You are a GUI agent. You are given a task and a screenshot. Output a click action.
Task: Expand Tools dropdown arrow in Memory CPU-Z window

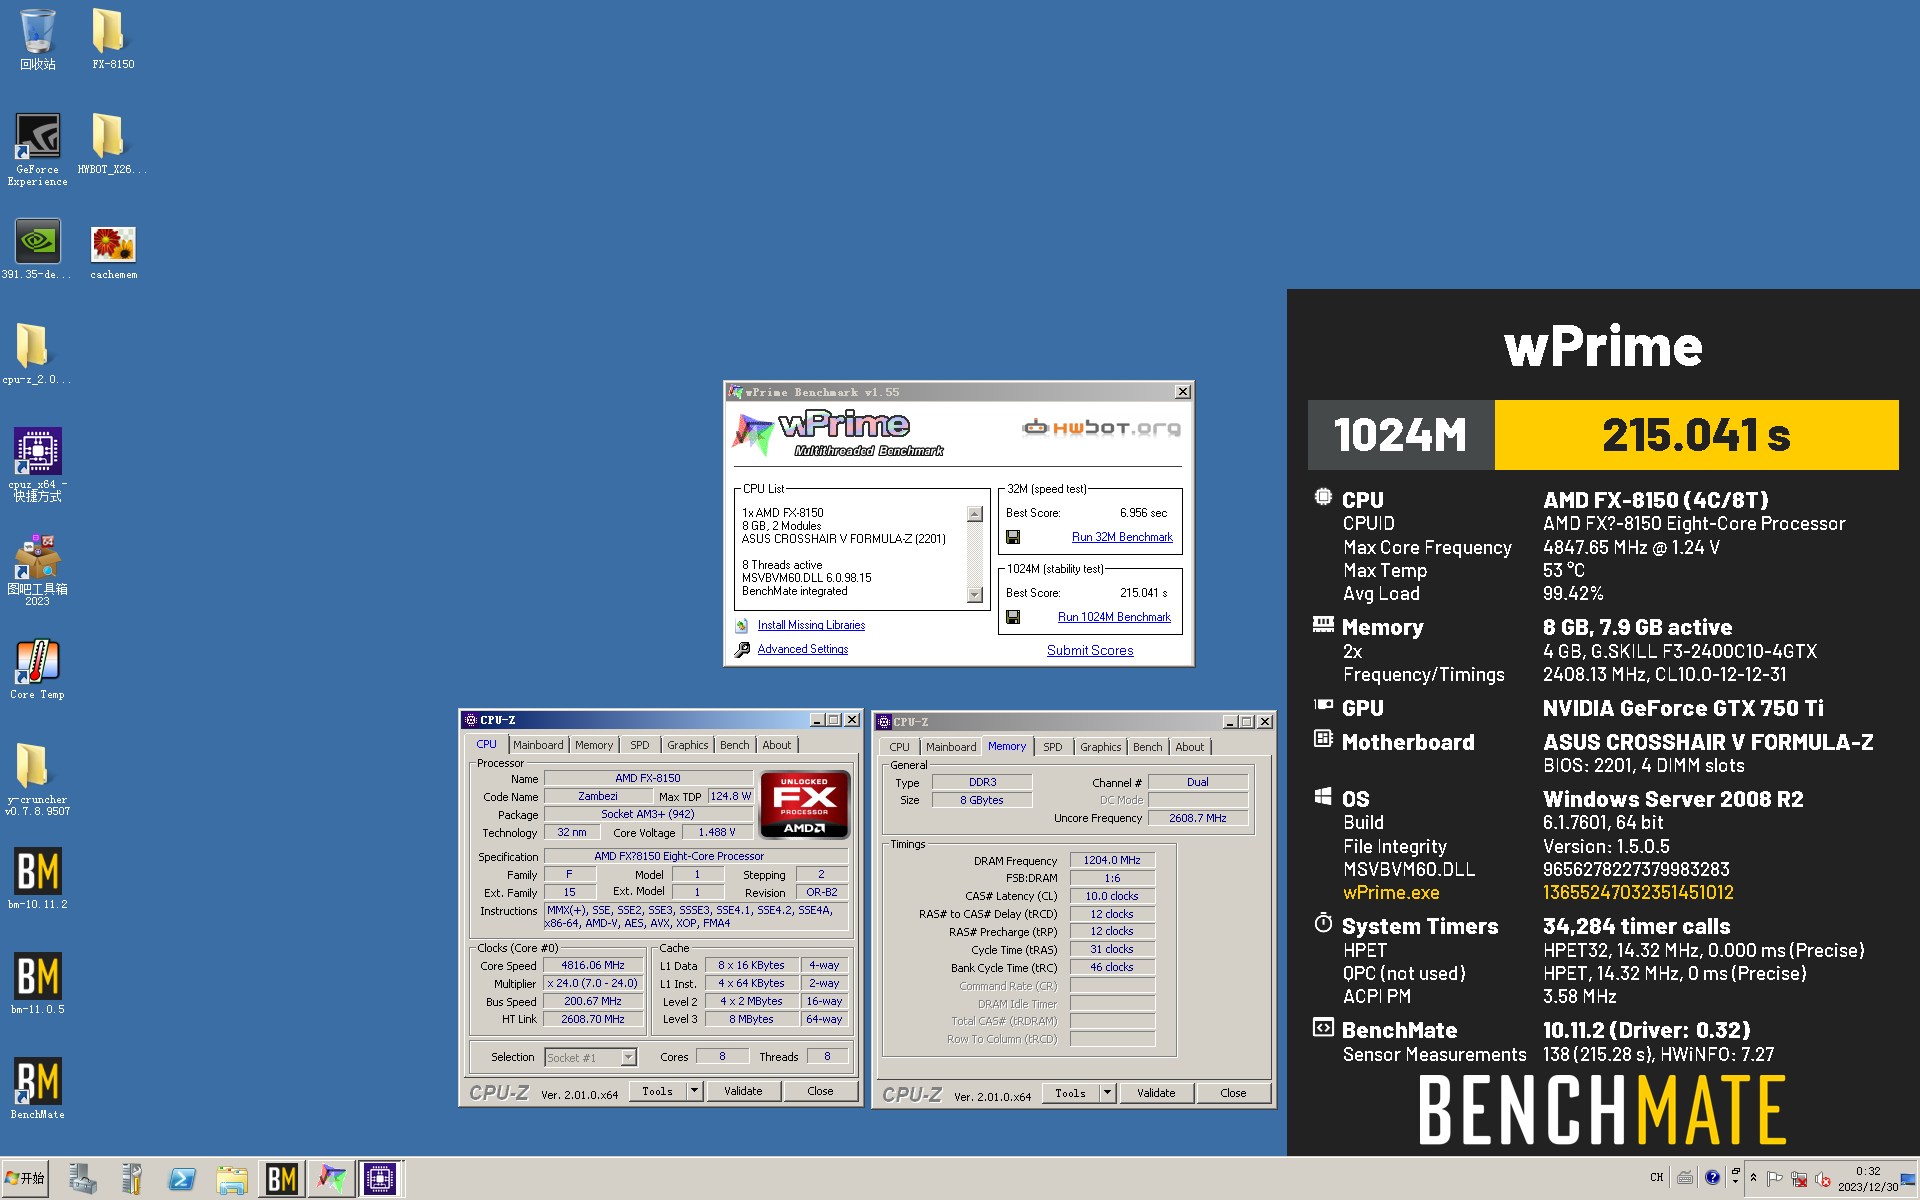click(x=1107, y=1093)
